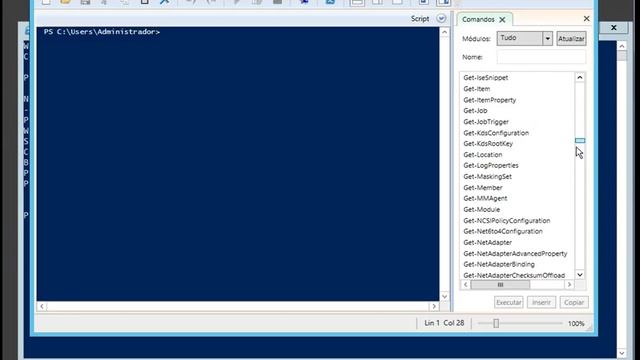Select Get-MaskingSet command
The image size is (640, 360).
click(487, 176)
